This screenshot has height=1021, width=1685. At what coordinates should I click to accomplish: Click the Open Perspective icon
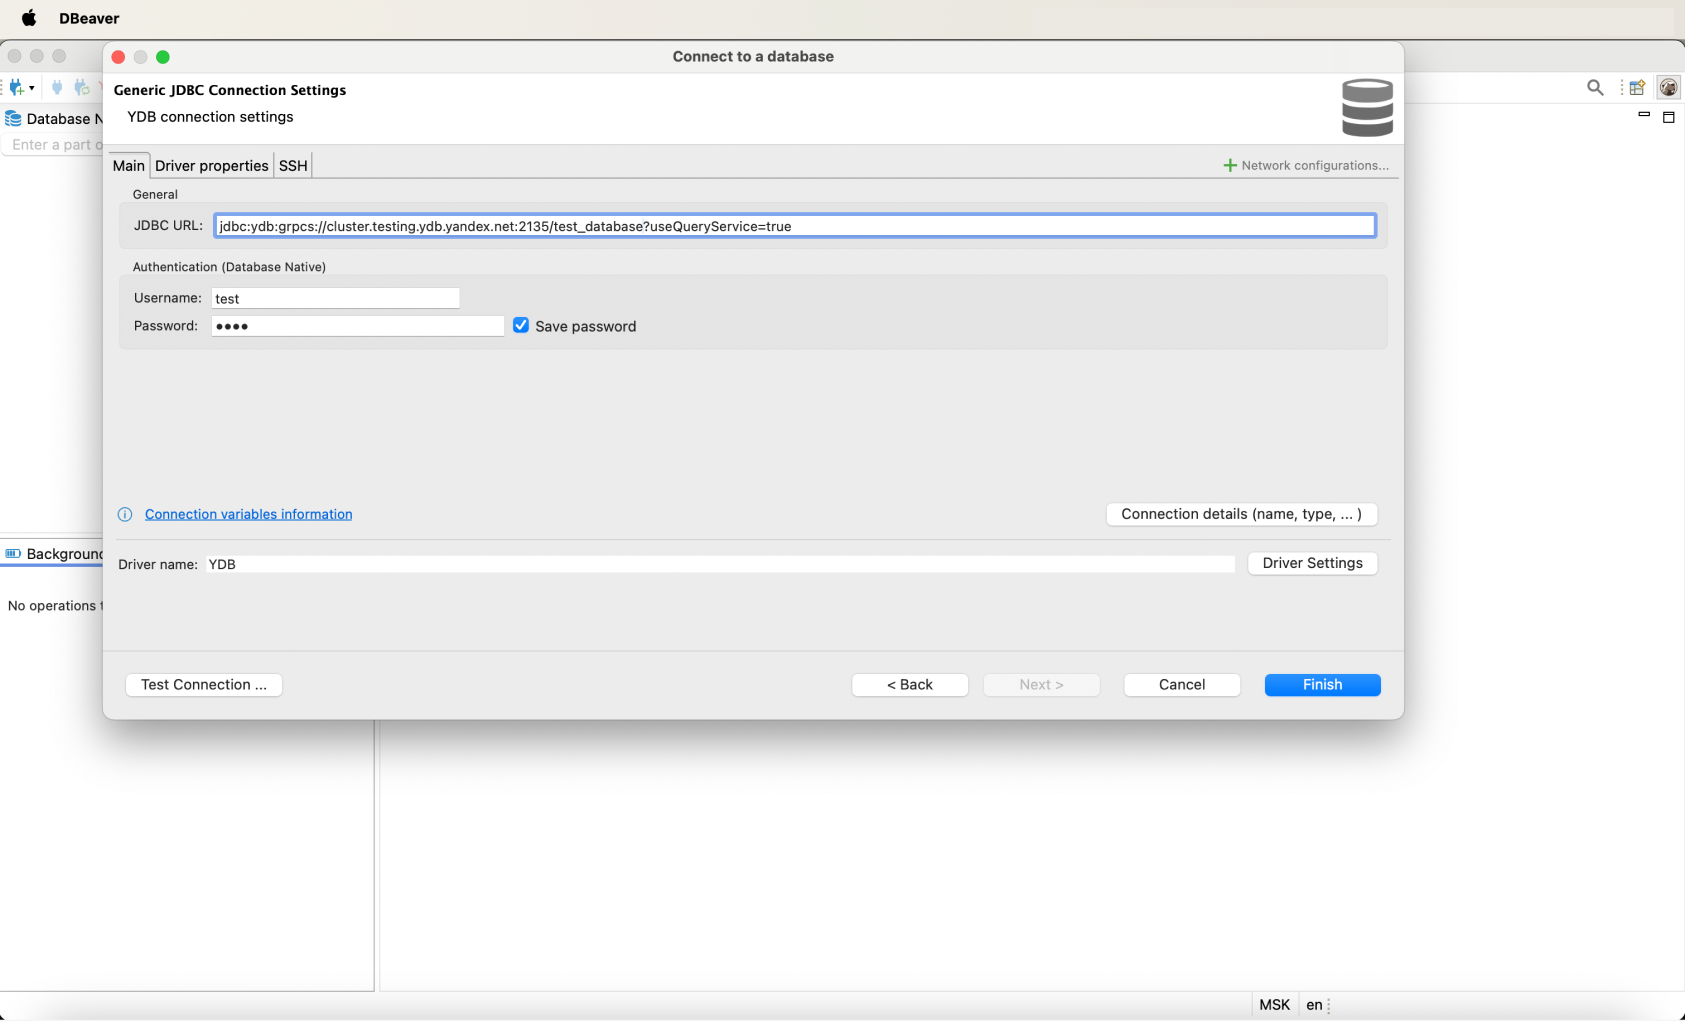click(x=1637, y=88)
